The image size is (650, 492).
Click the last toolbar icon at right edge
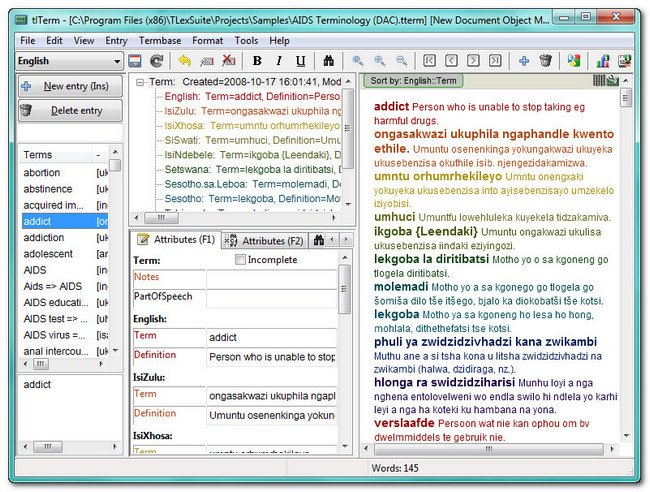[625, 61]
